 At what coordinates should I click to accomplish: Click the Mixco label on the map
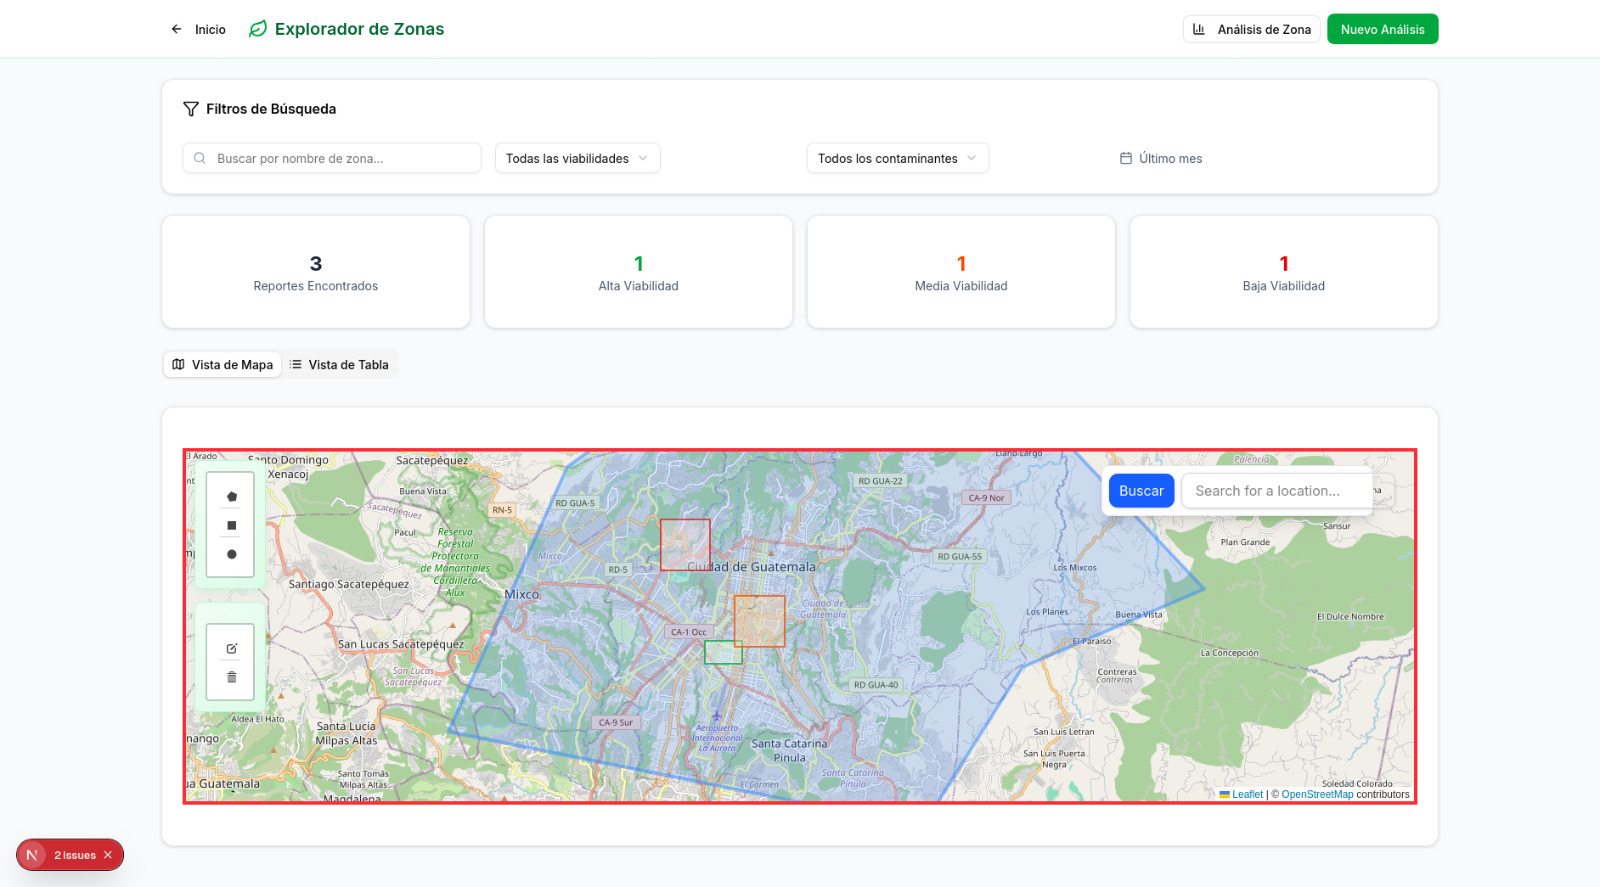[x=522, y=594]
